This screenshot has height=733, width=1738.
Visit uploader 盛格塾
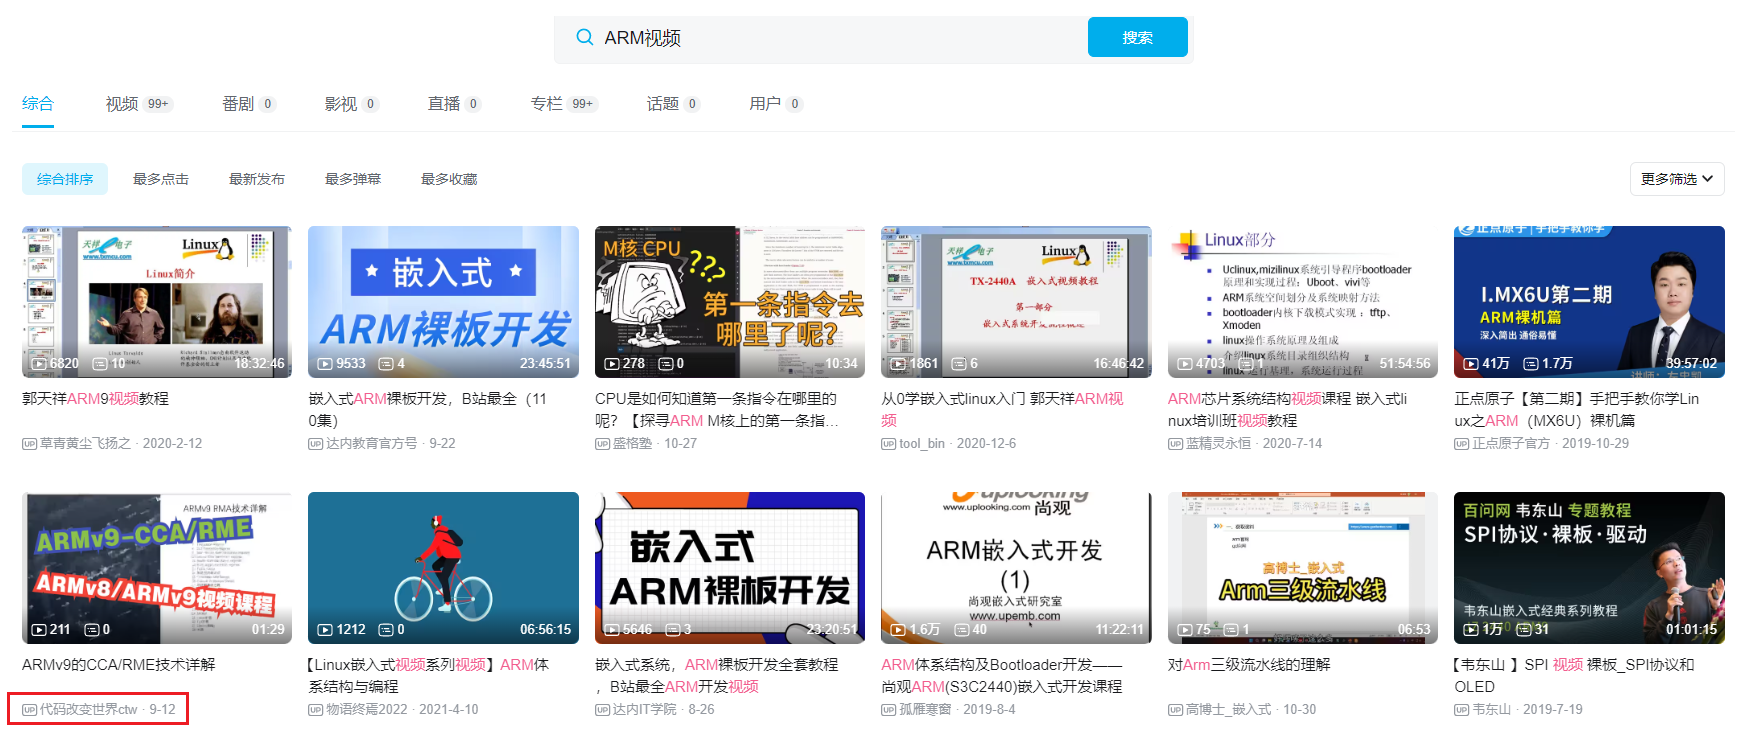[x=632, y=443]
